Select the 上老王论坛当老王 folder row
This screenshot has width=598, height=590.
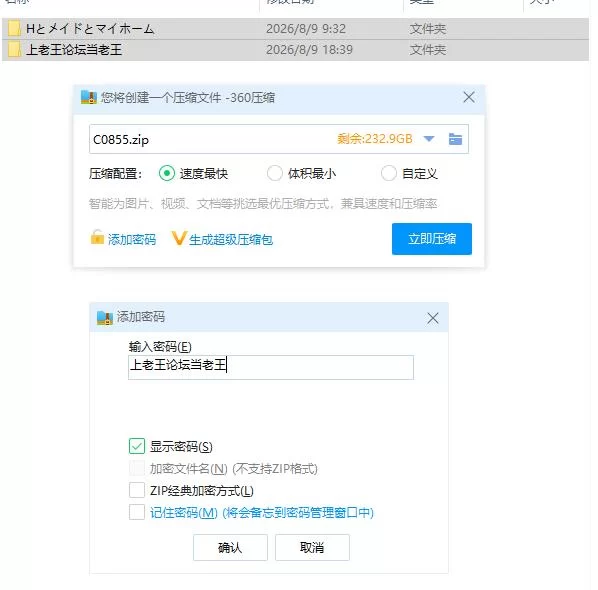click(x=296, y=50)
